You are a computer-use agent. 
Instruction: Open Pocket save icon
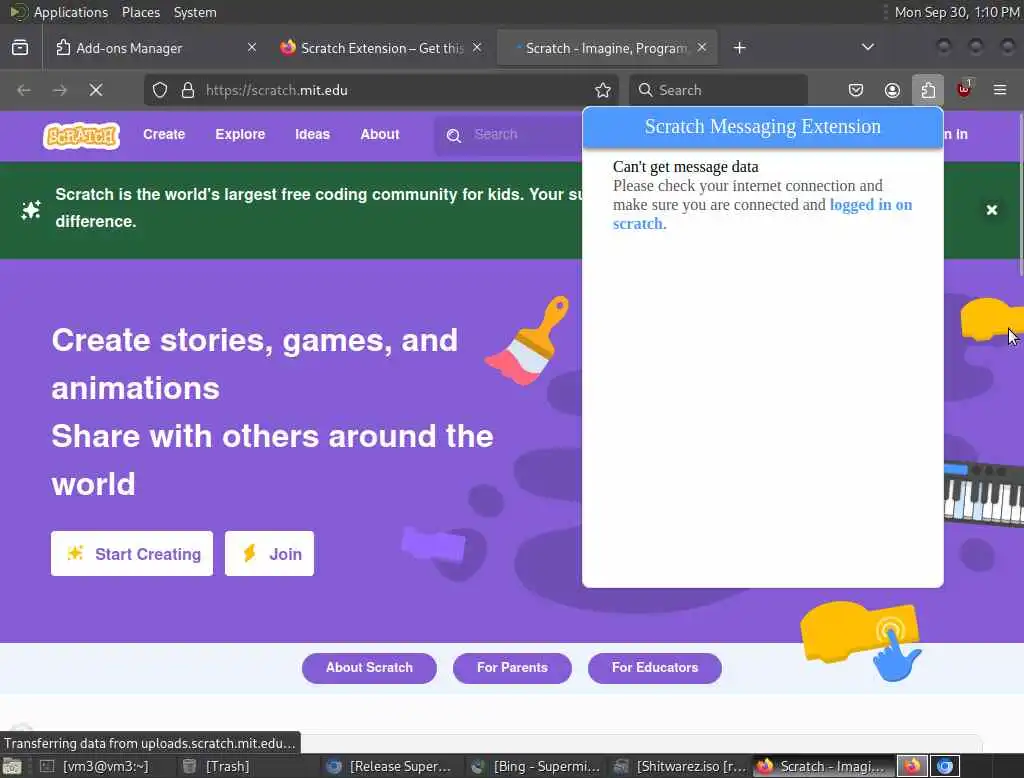[x=856, y=90]
